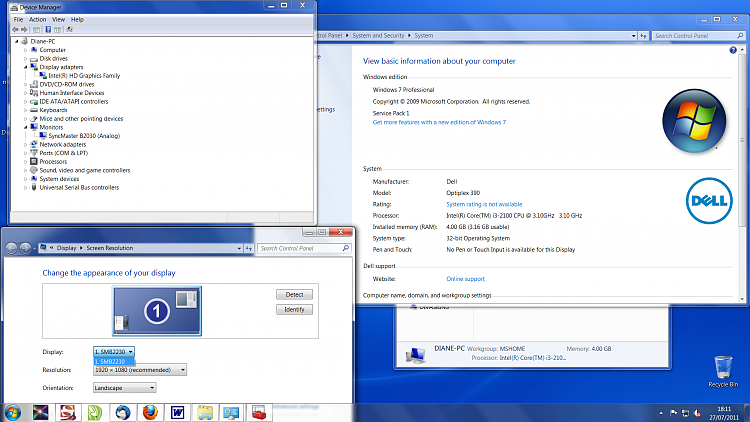750x422 pixels.
Task: Click refresh icon in System window address bar
Action: [x=643, y=36]
